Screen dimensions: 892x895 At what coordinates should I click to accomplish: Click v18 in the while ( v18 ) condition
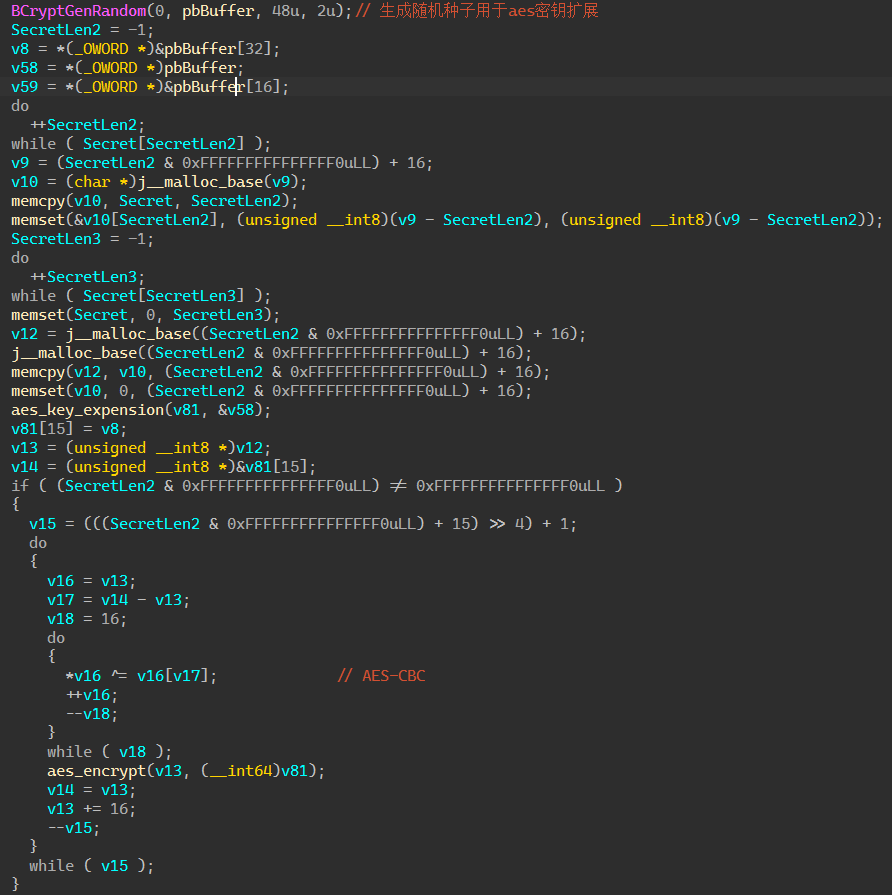132,752
